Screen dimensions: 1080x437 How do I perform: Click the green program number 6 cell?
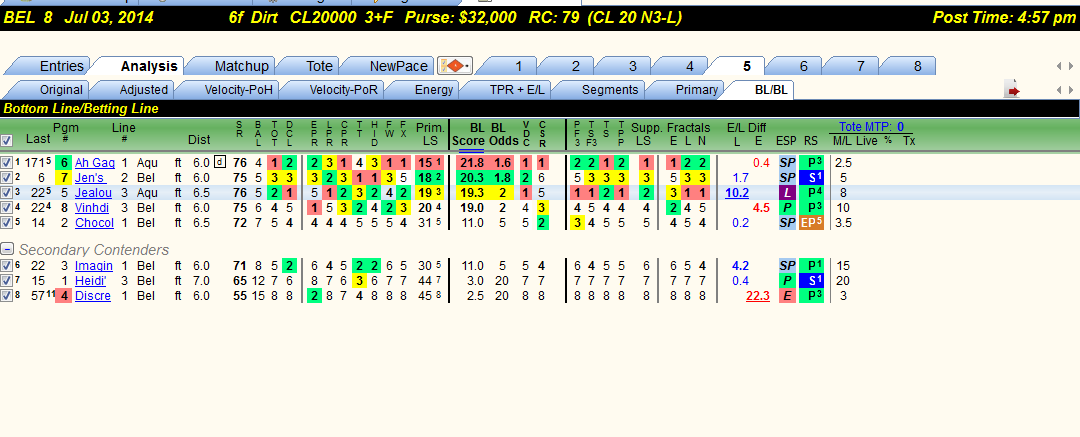63,163
